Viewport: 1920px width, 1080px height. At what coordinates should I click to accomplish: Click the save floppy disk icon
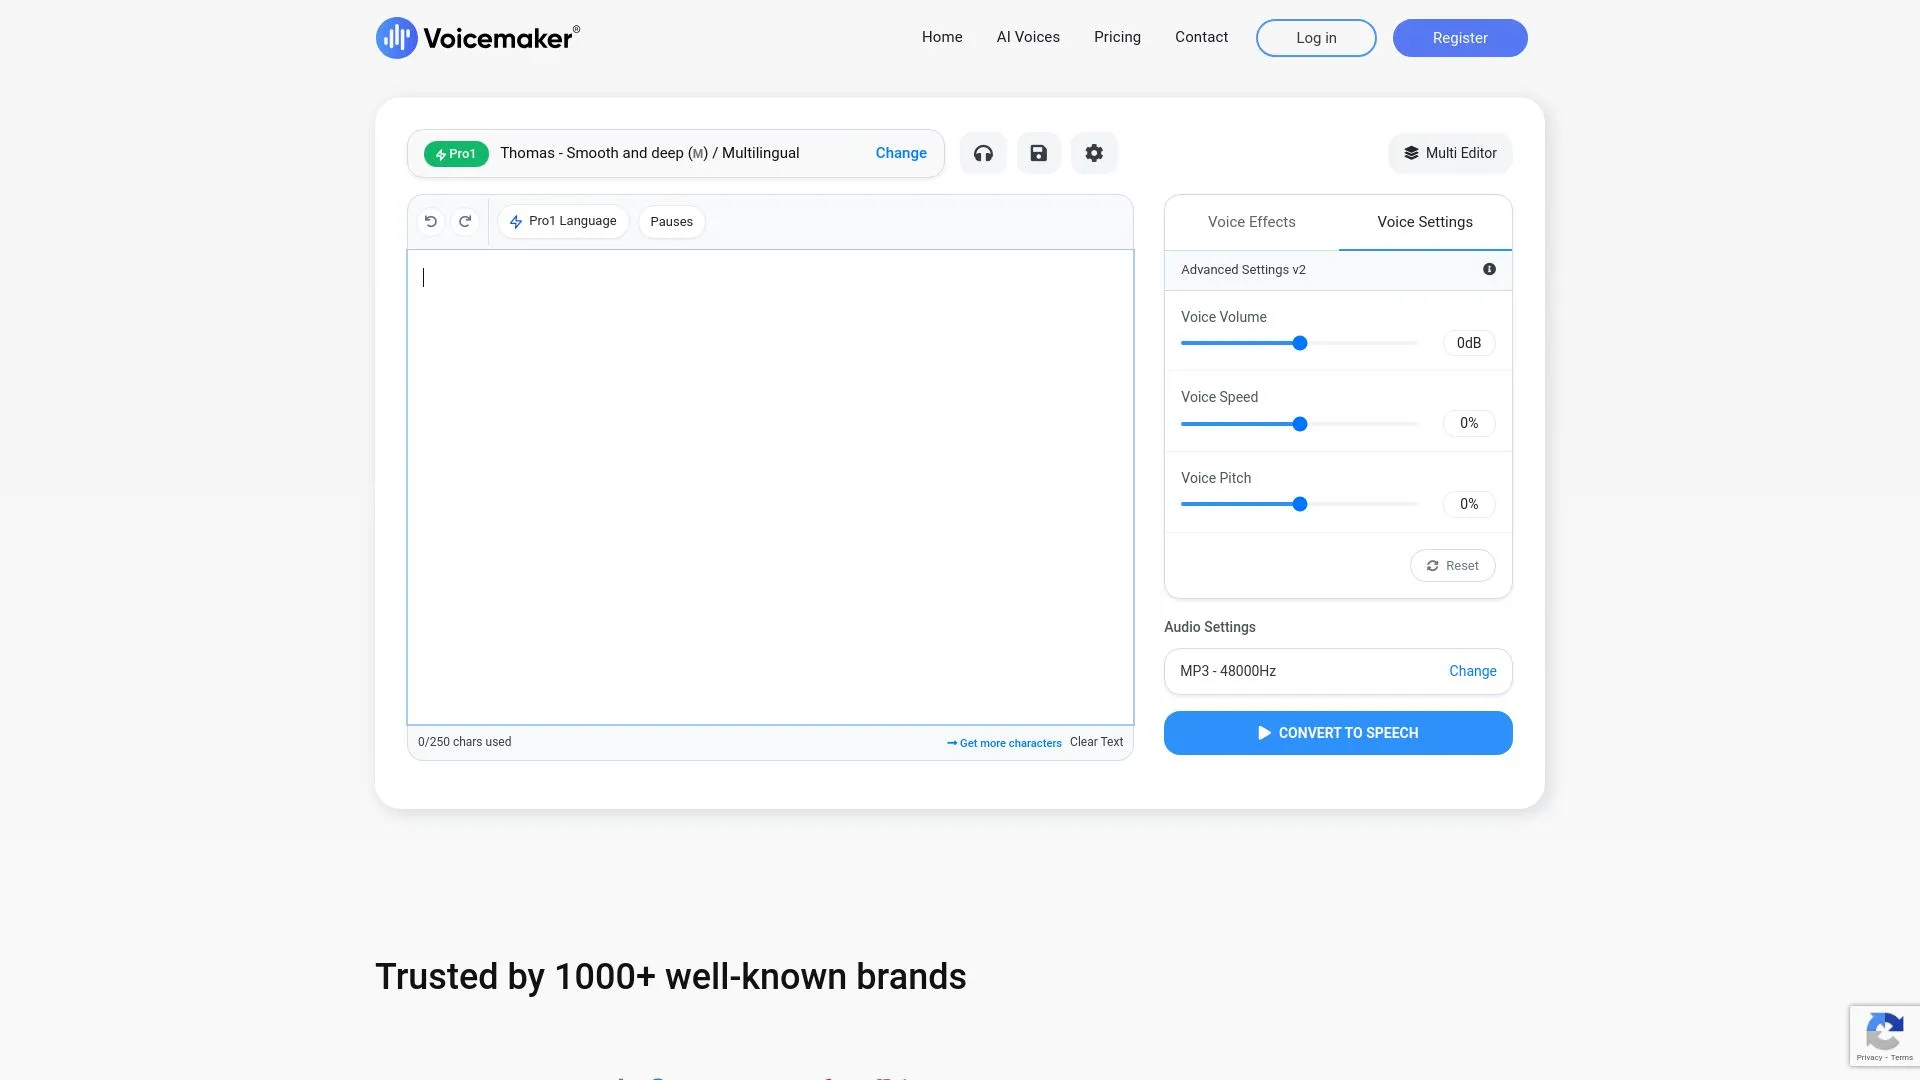click(x=1038, y=153)
